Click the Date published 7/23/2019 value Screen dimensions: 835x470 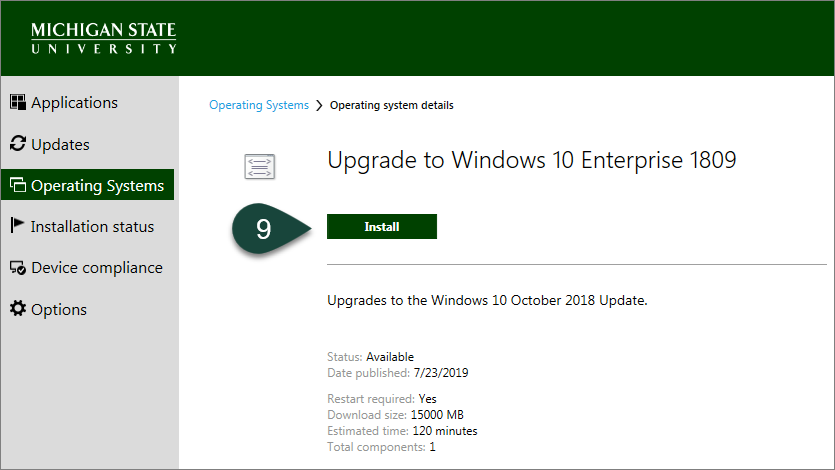click(441, 373)
